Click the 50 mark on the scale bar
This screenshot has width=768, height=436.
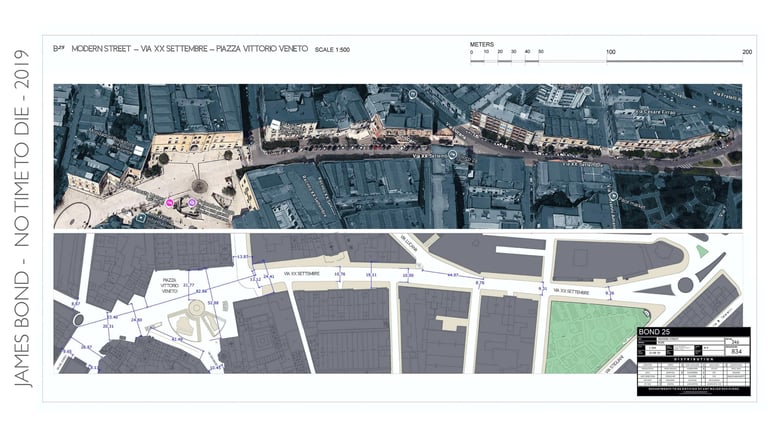click(541, 51)
